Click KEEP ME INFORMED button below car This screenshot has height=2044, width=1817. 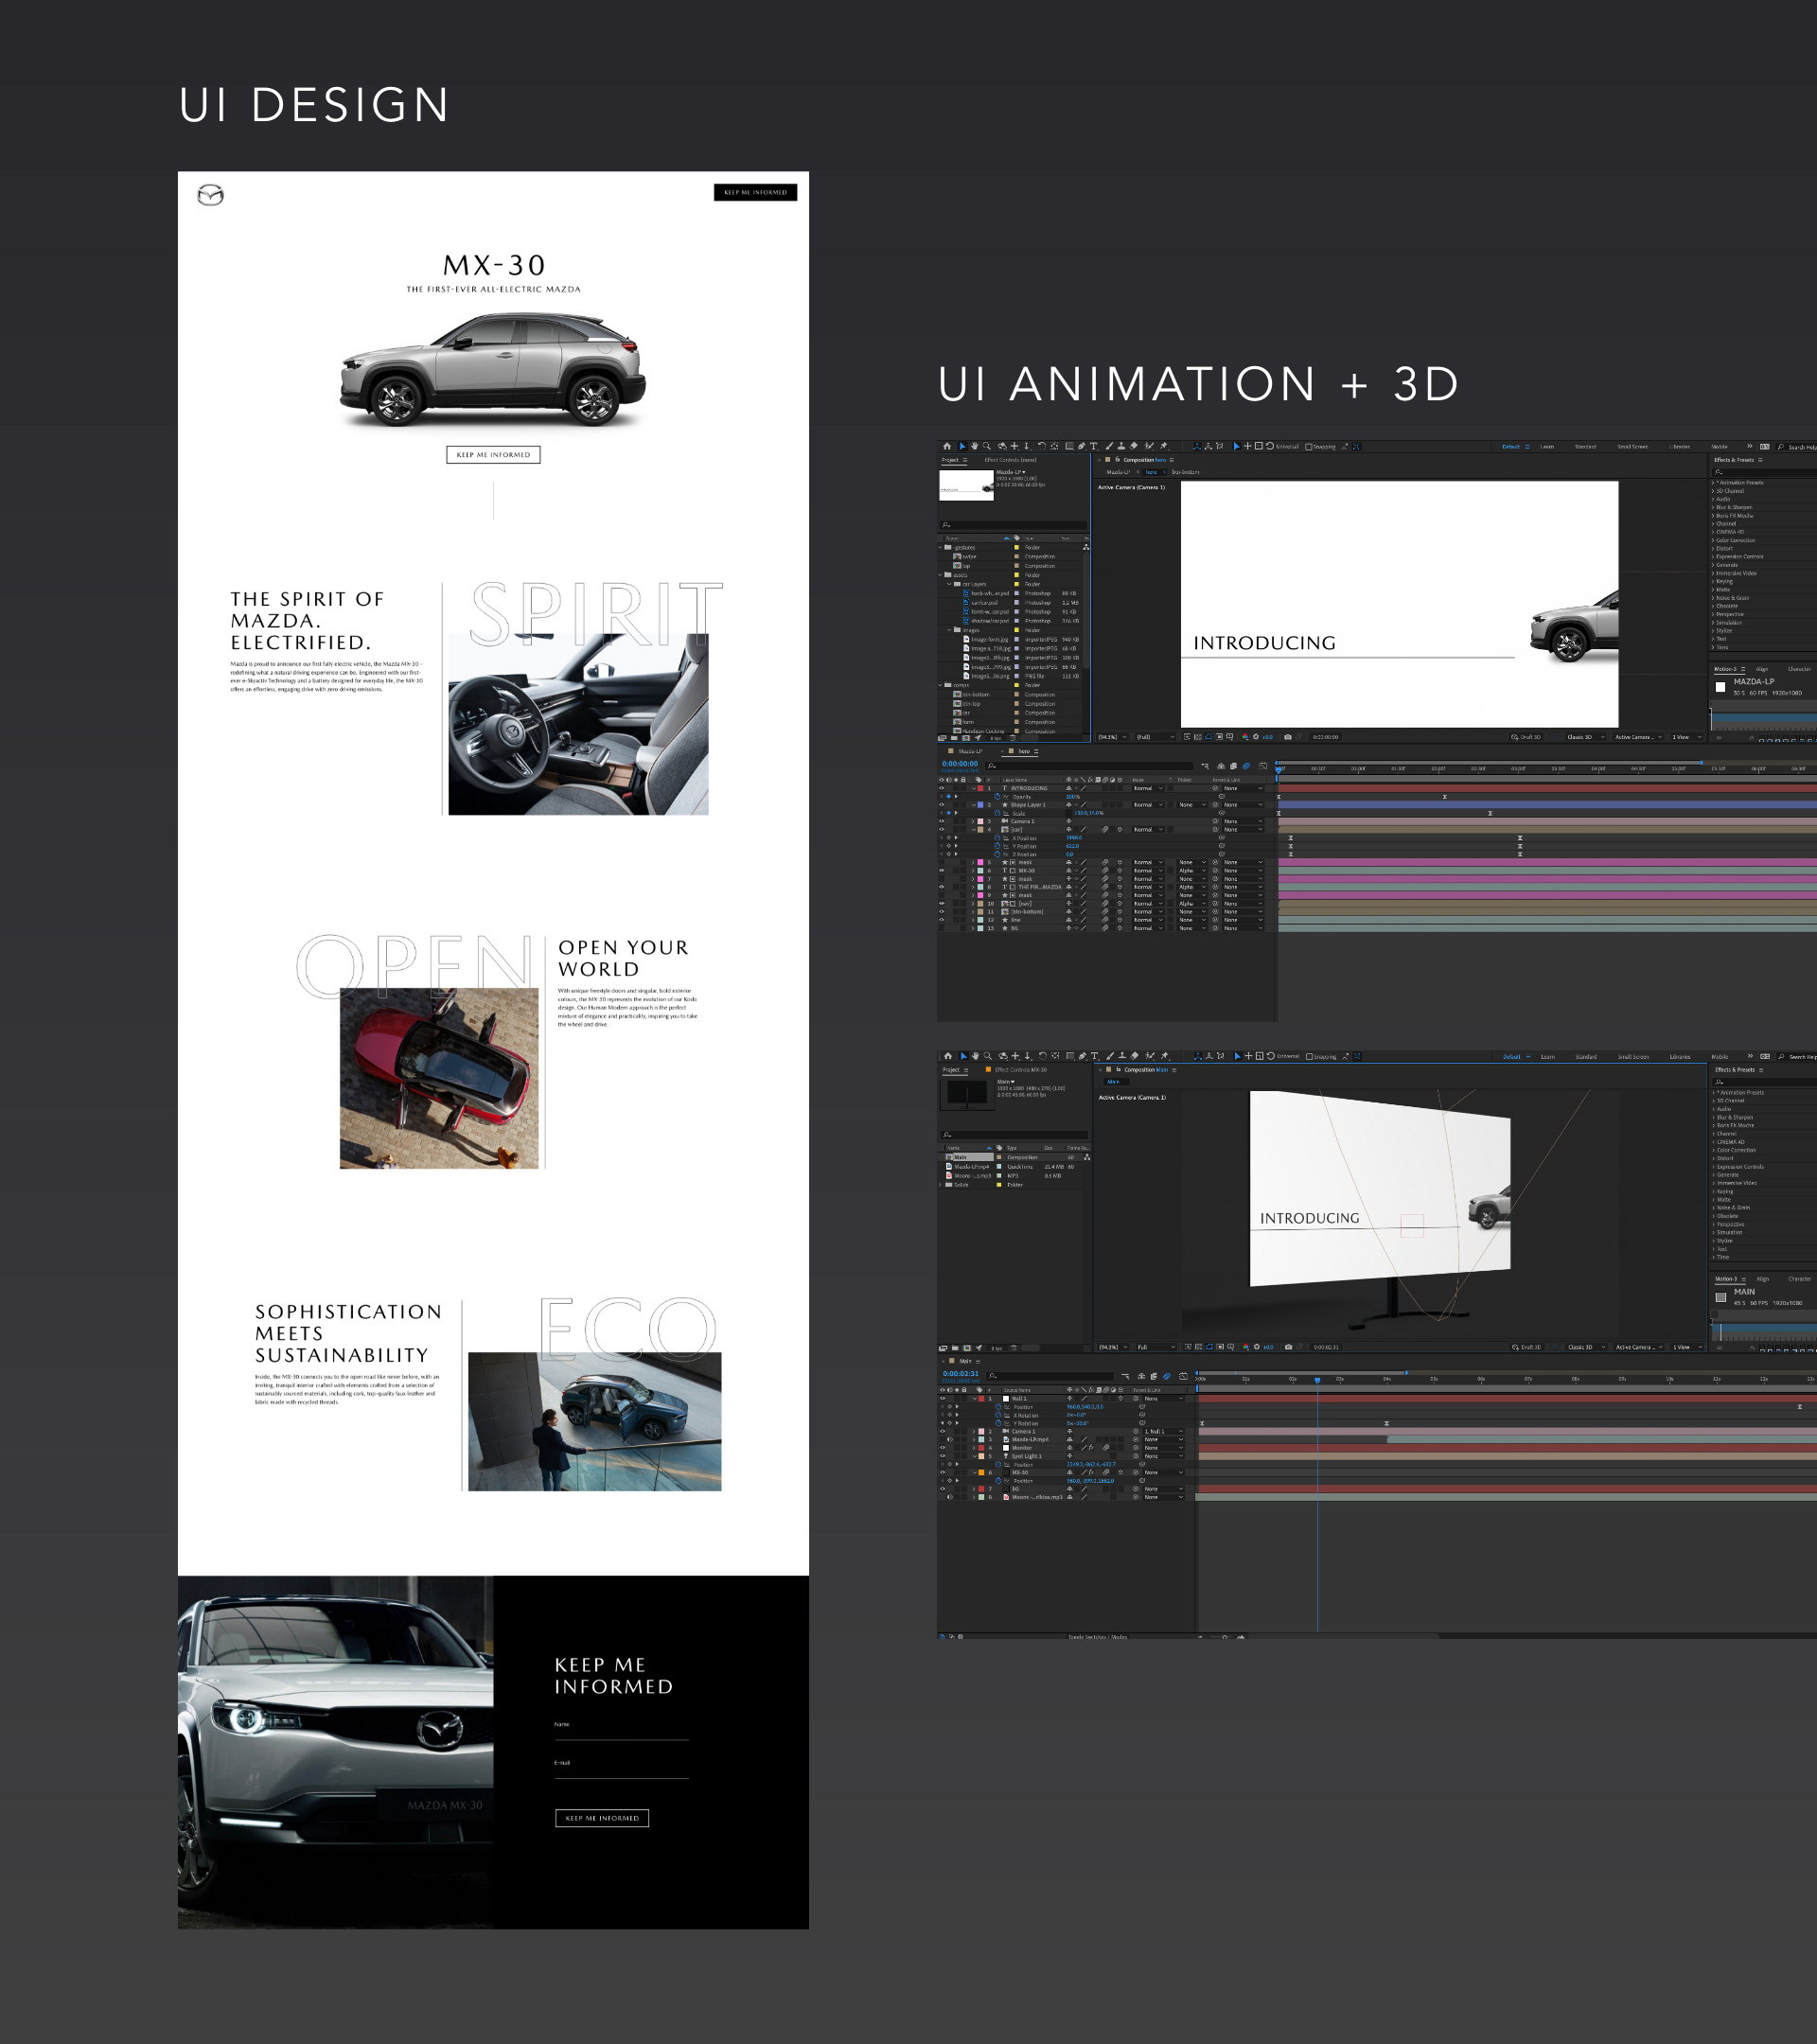tap(493, 454)
